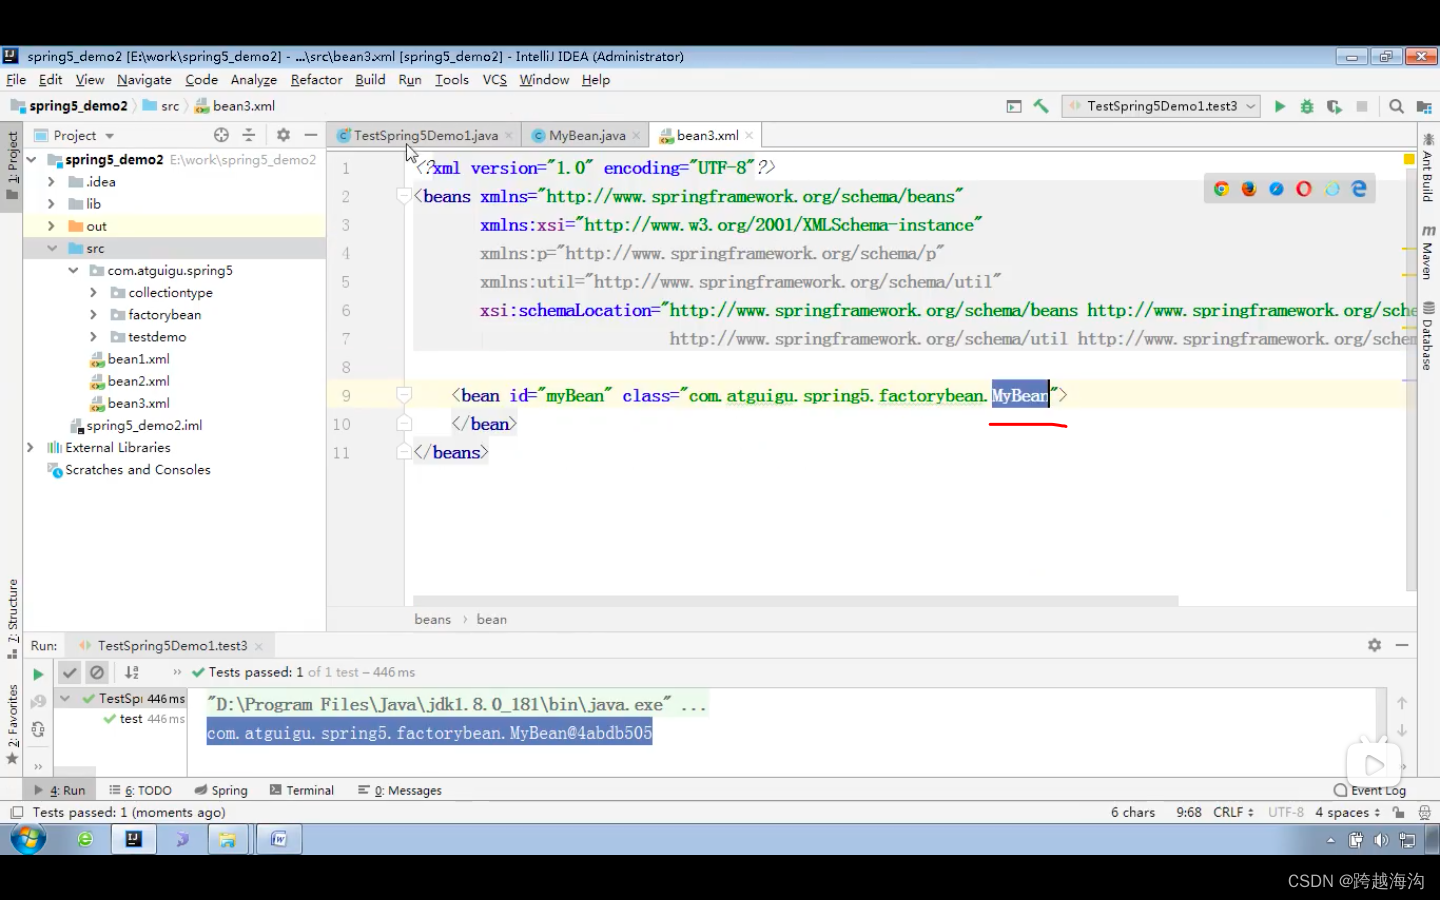The image size is (1440, 900).
Task: Open the Refactor menu
Action: (x=316, y=80)
